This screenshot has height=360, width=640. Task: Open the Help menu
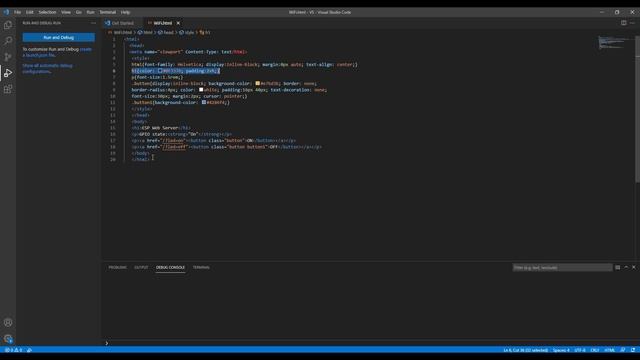pyautogui.click(x=125, y=12)
